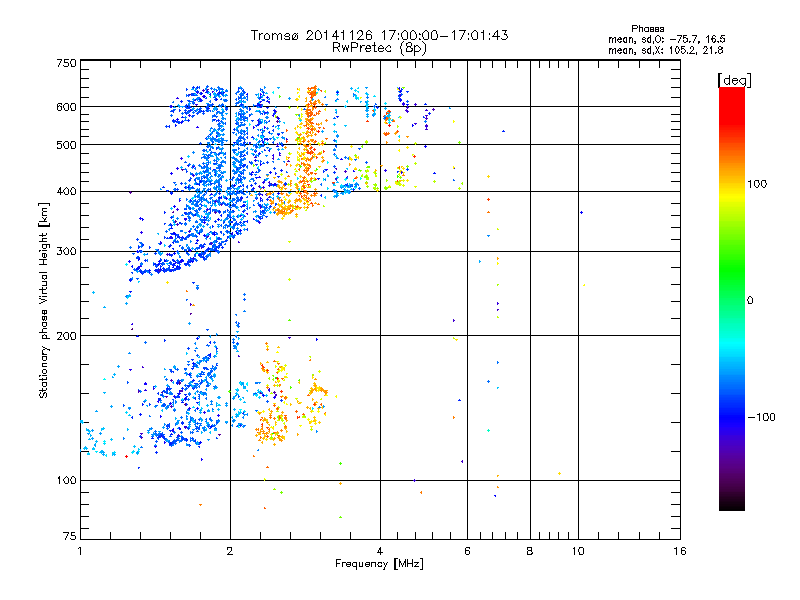This screenshot has height=600, width=800.
Task: Click the y-axis tick label '200'
Action: (66, 336)
